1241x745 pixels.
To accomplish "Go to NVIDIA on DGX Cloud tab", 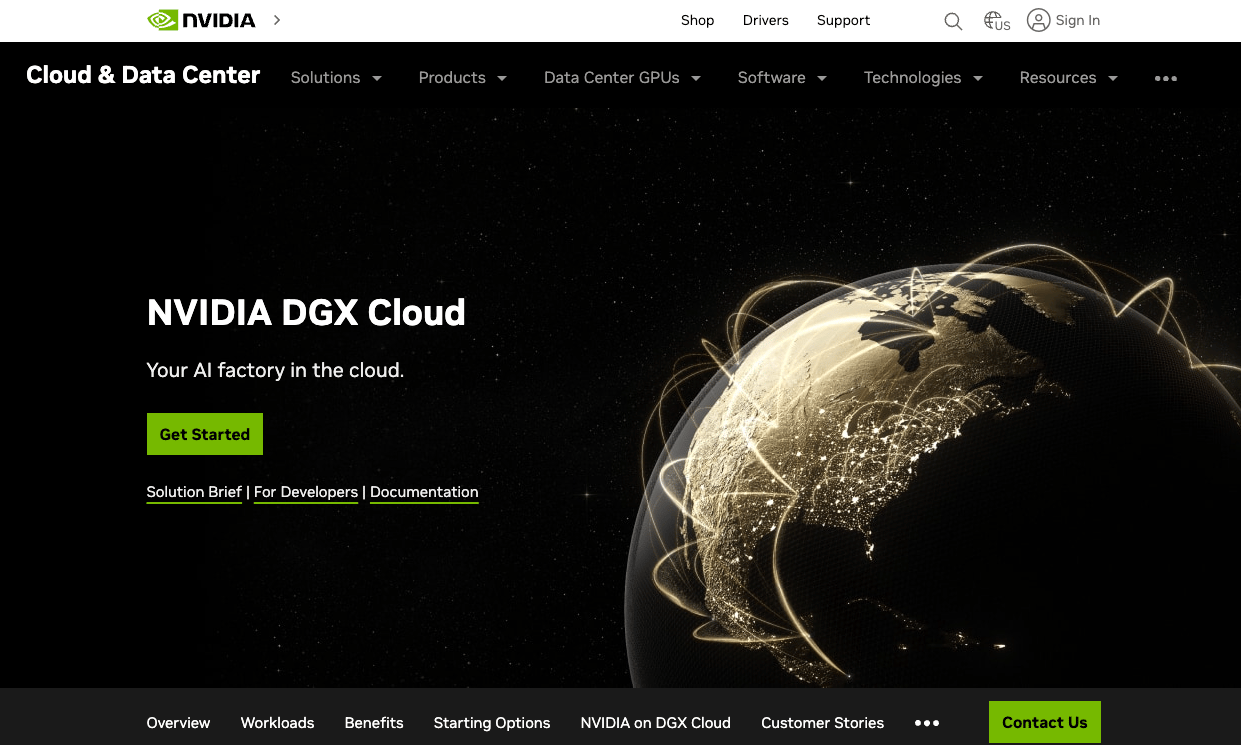I will [656, 723].
